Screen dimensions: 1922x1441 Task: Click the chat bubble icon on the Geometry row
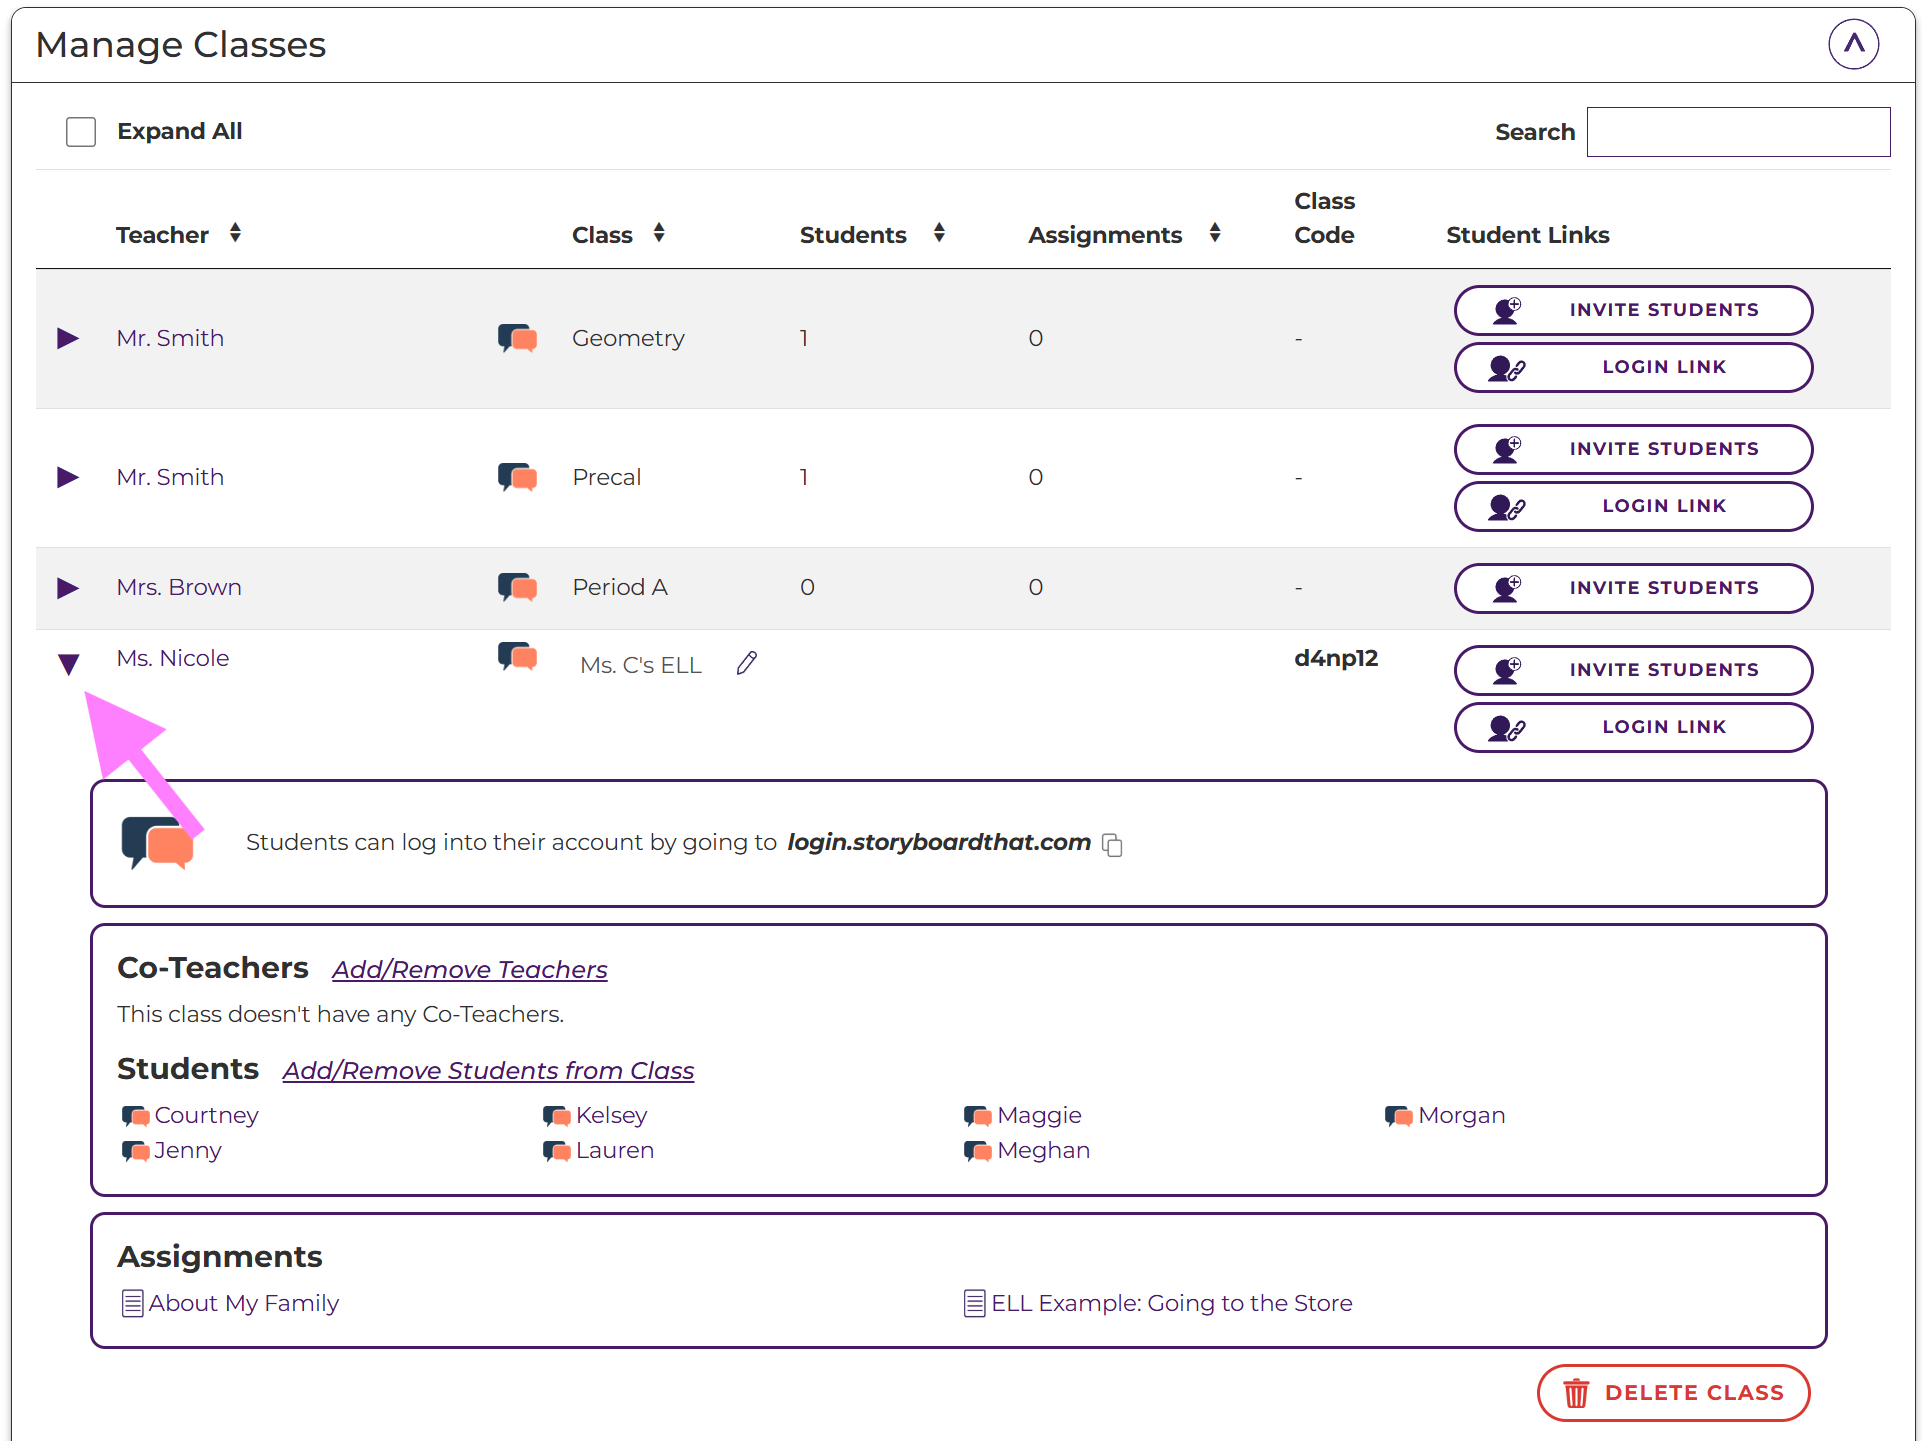517,338
